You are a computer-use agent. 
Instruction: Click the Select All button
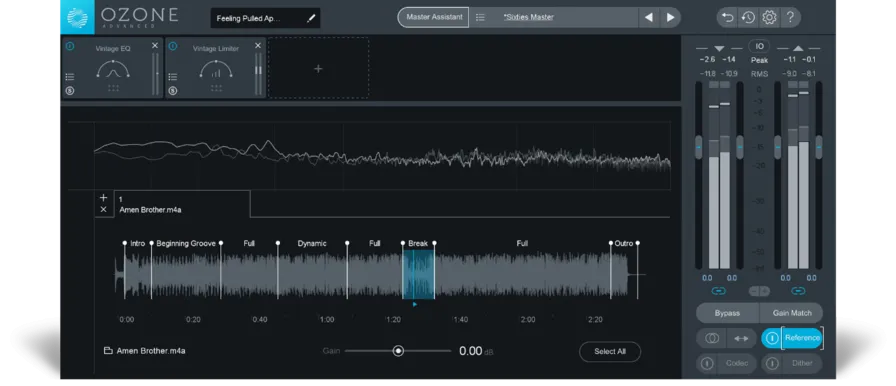click(x=610, y=352)
